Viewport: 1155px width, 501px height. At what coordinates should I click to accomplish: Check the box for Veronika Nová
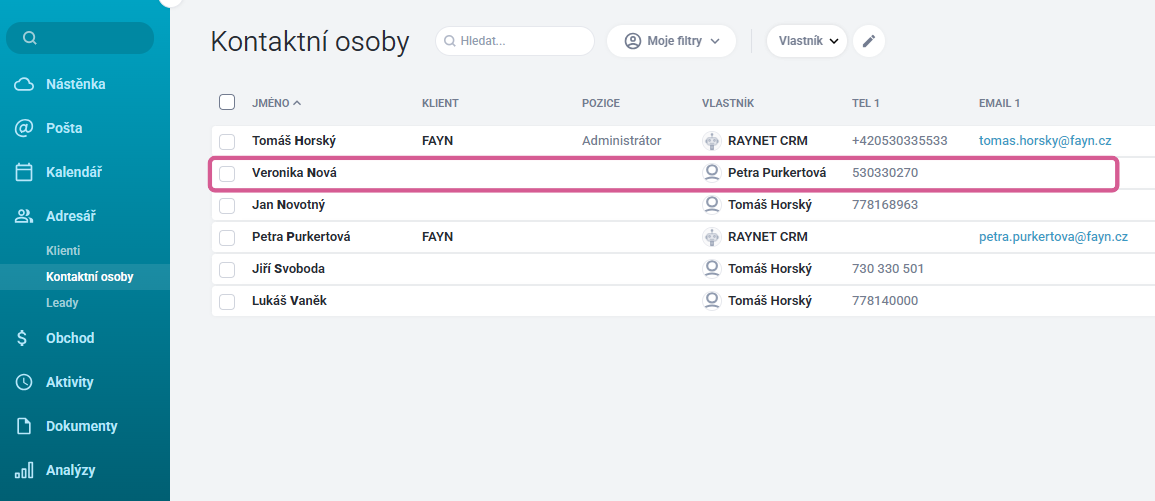coord(227,173)
